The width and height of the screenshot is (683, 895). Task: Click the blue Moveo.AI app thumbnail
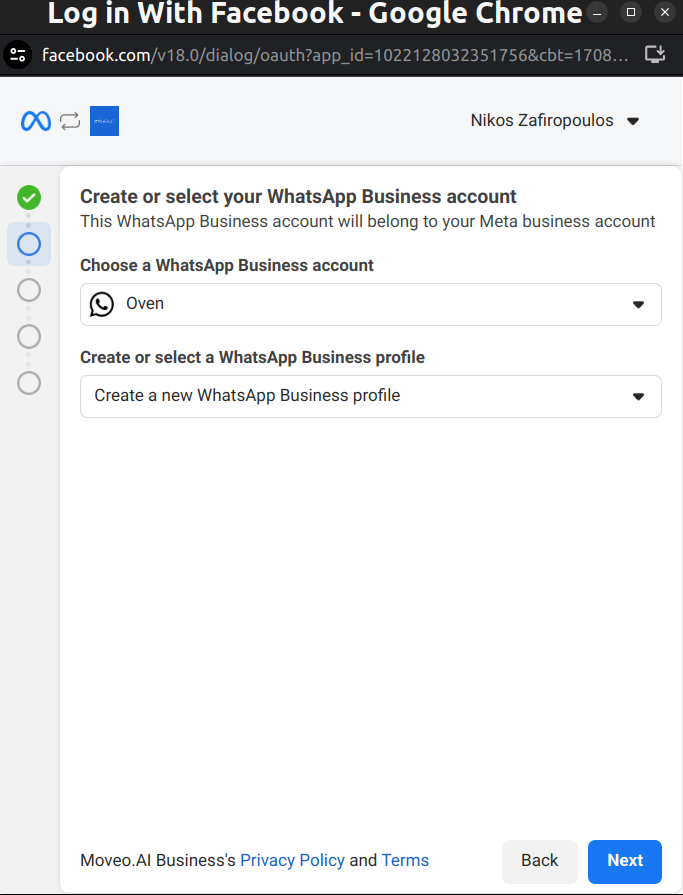click(x=104, y=121)
